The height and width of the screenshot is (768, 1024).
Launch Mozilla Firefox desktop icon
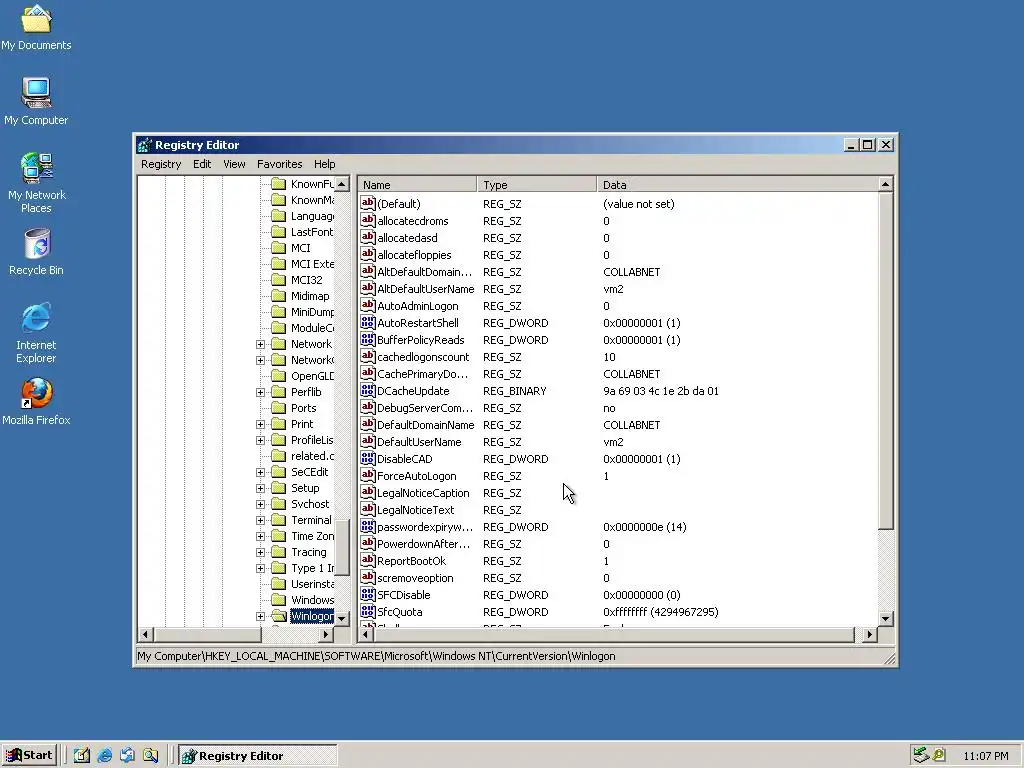click(x=36, y=402)
